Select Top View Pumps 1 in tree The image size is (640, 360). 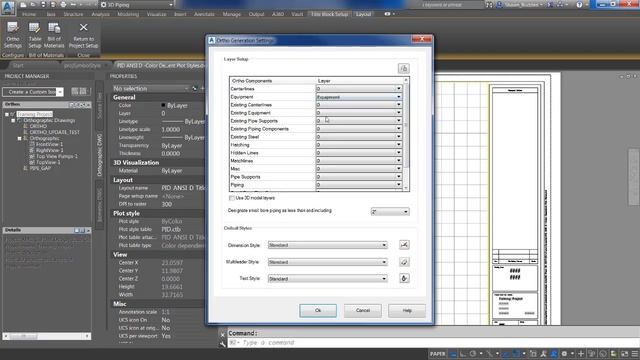(x=57, y=156)
